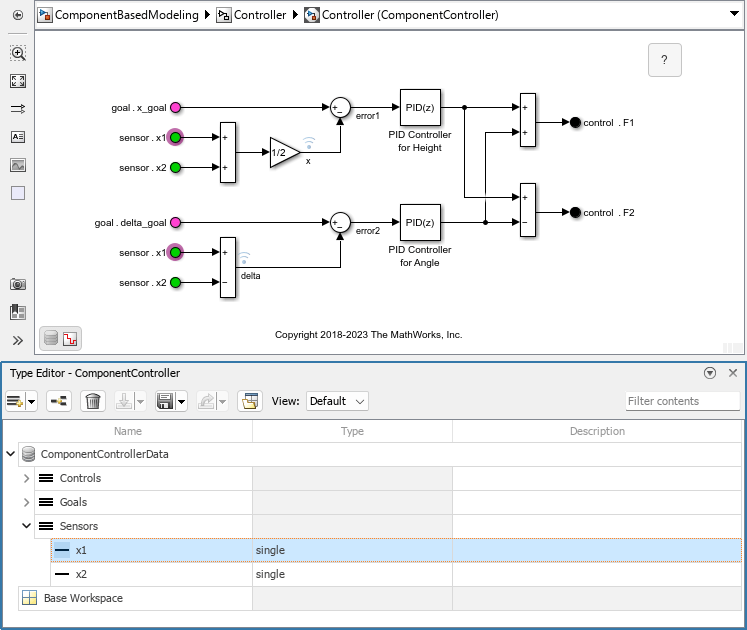Screen dimensions: 747x630
Task: Click the Filter contents search field
Action: point(682,401)
